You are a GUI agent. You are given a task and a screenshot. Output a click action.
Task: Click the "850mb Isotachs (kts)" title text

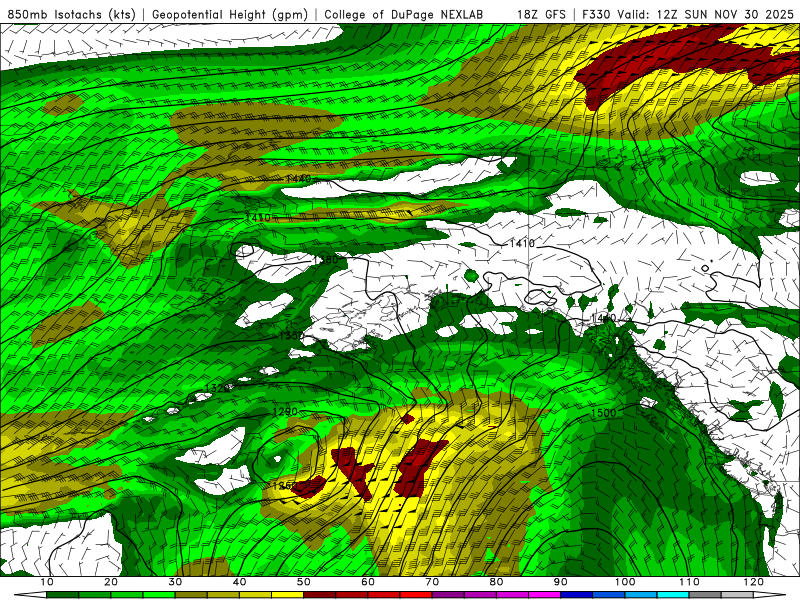[x=71, y=15]
